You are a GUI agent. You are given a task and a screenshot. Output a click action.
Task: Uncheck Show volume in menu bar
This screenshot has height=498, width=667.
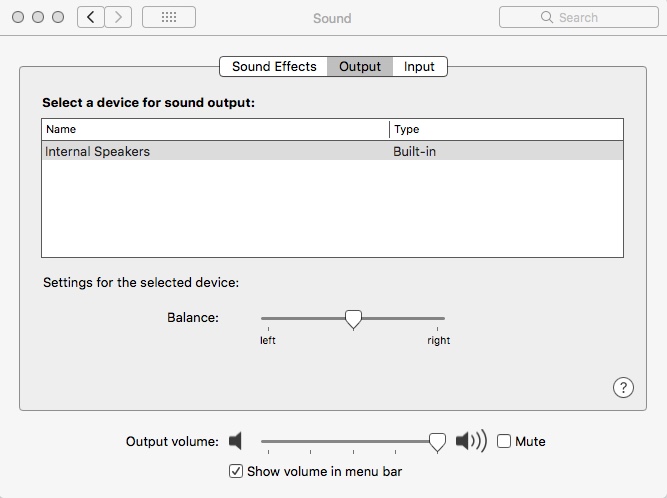[236, 471]
